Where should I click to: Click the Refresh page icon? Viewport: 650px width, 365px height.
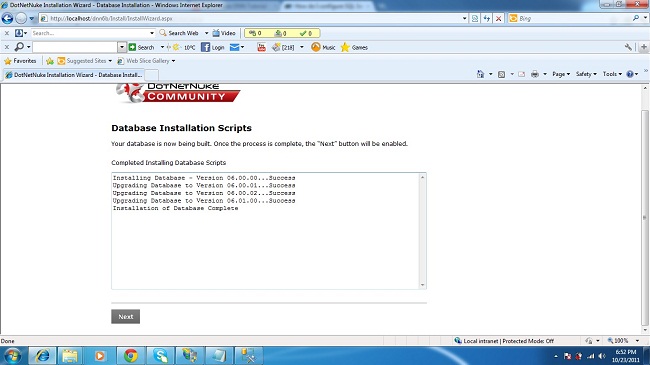pos(487,18)
